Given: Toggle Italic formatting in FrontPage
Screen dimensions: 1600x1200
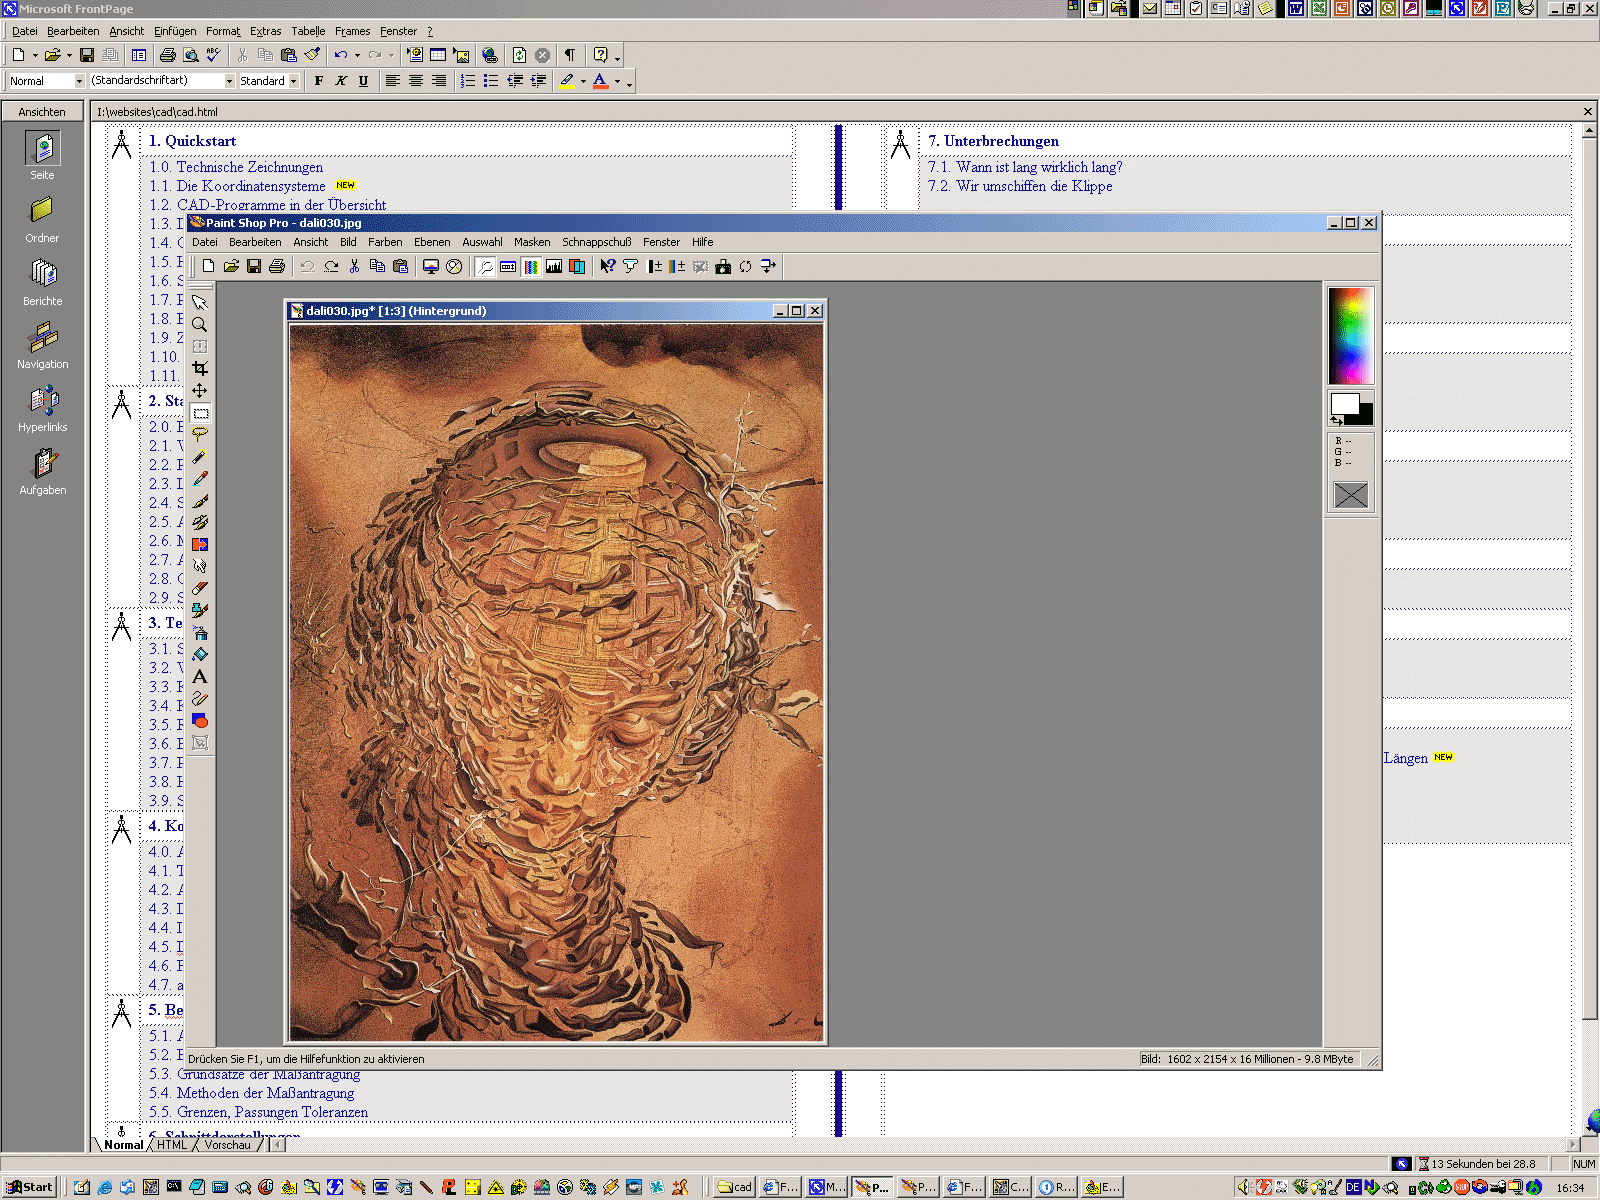Looking at the screenshot, I should coord(341,81).
